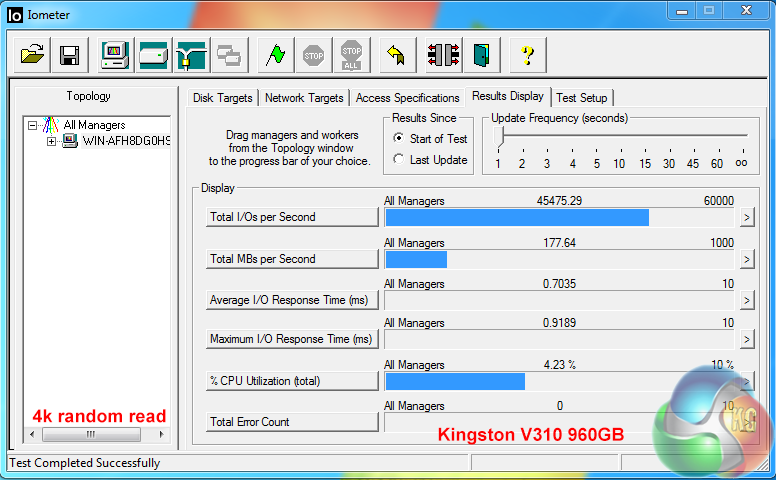This screenshot has width=776, height=480.
Task: Select Start of Test radio button
Action: click(398, 138)
